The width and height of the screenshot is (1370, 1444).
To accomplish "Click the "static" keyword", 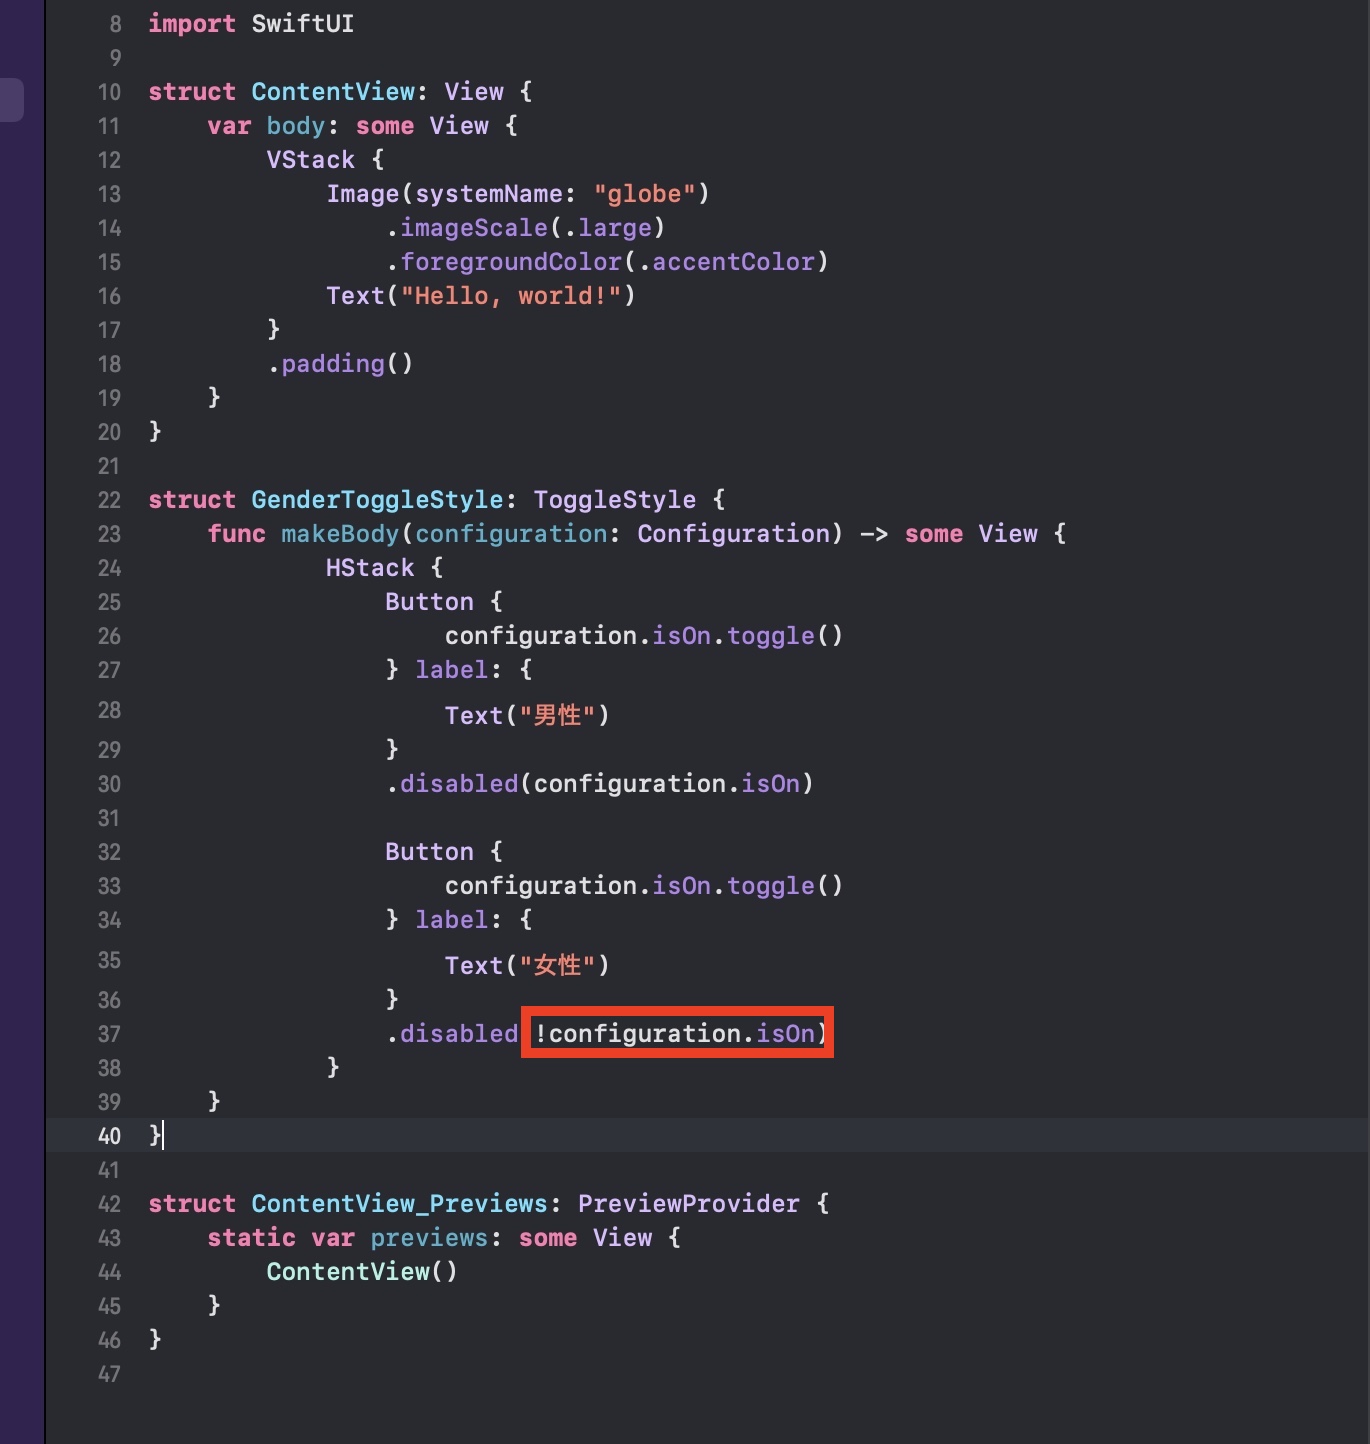I will pyautogui.click(x=252, y=1238).
